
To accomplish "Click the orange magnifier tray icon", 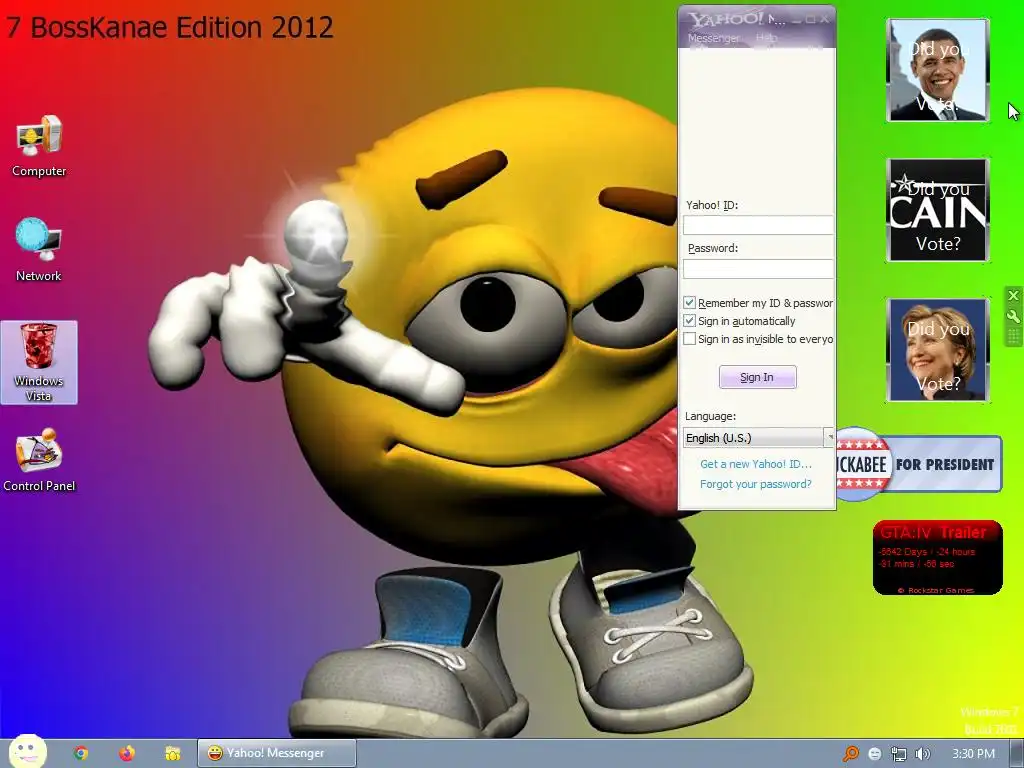I will pyautogui.click(x=850, y=754).
